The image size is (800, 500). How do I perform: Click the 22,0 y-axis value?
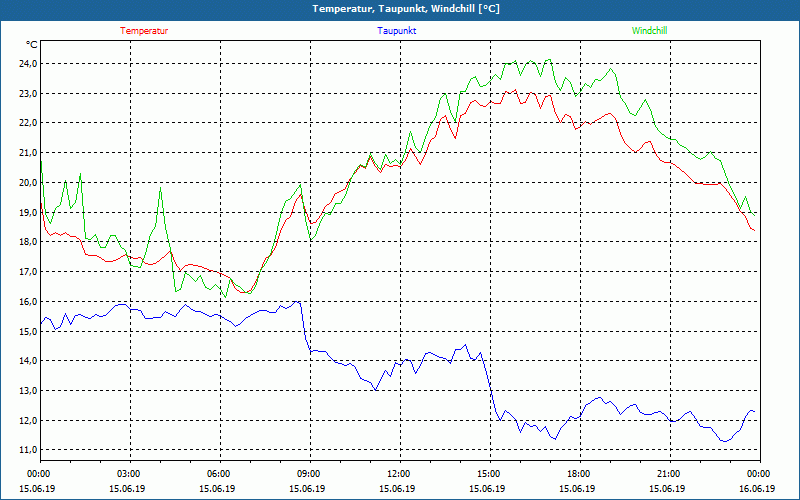coord(28,123)
